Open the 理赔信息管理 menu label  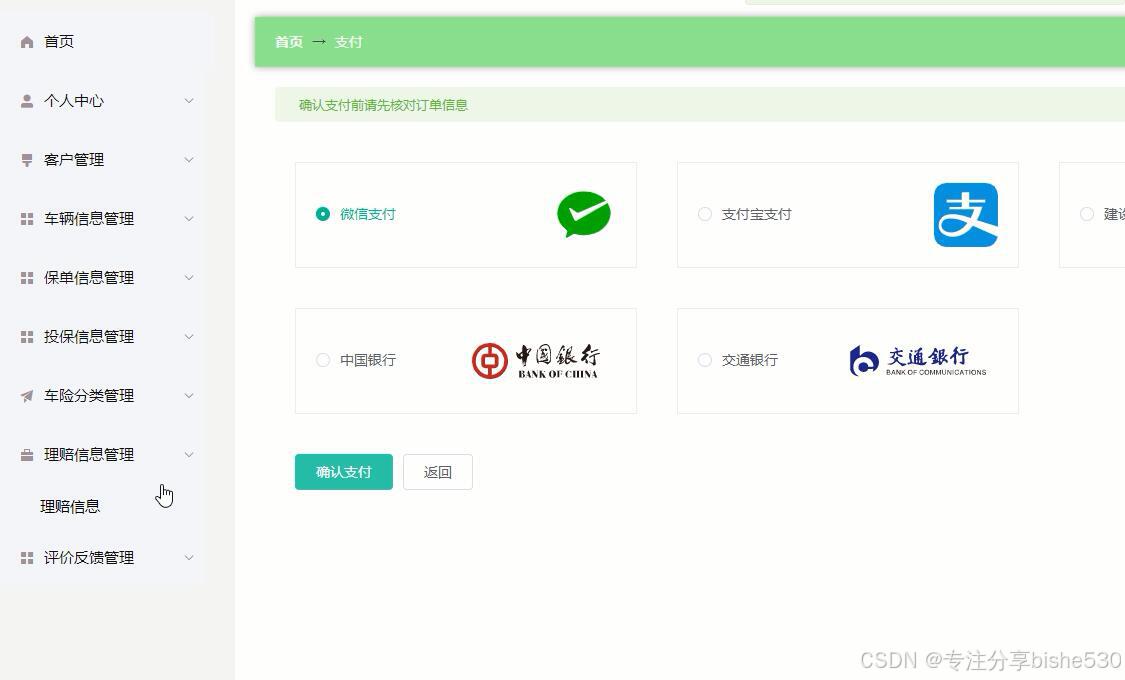coord(89,455)
